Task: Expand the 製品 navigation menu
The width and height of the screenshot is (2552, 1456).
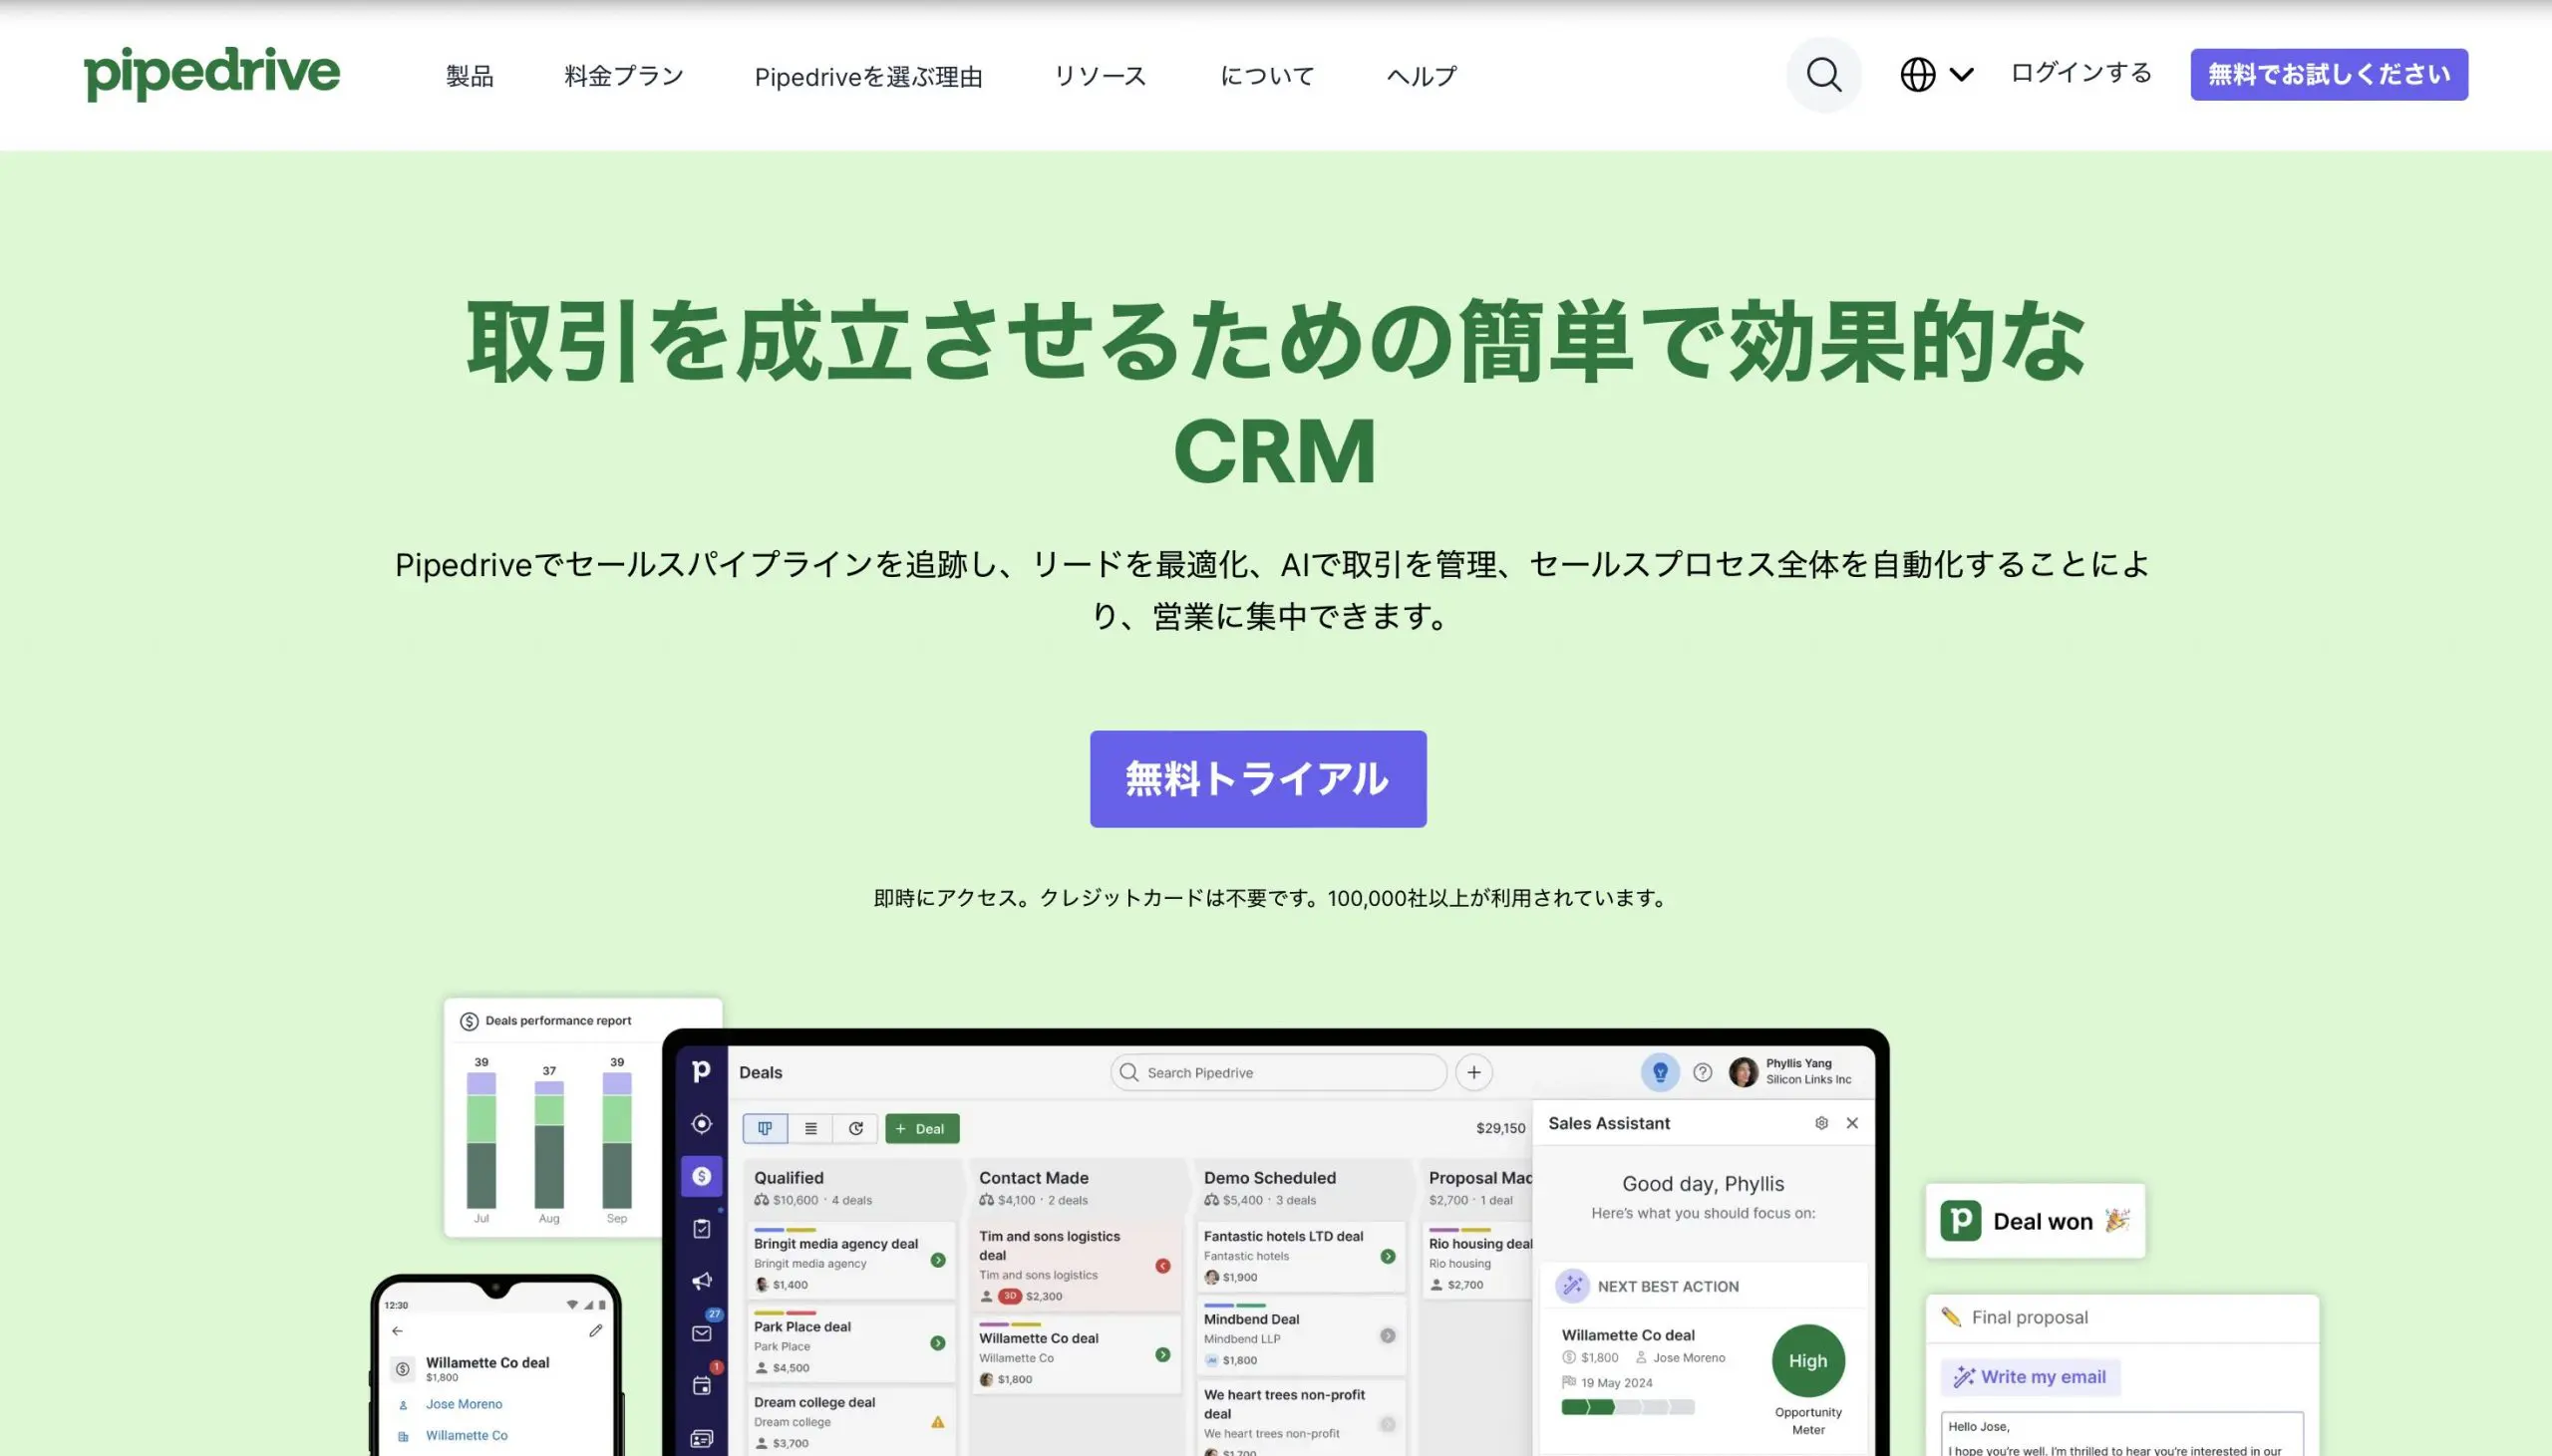Action: tap(470, 74)
